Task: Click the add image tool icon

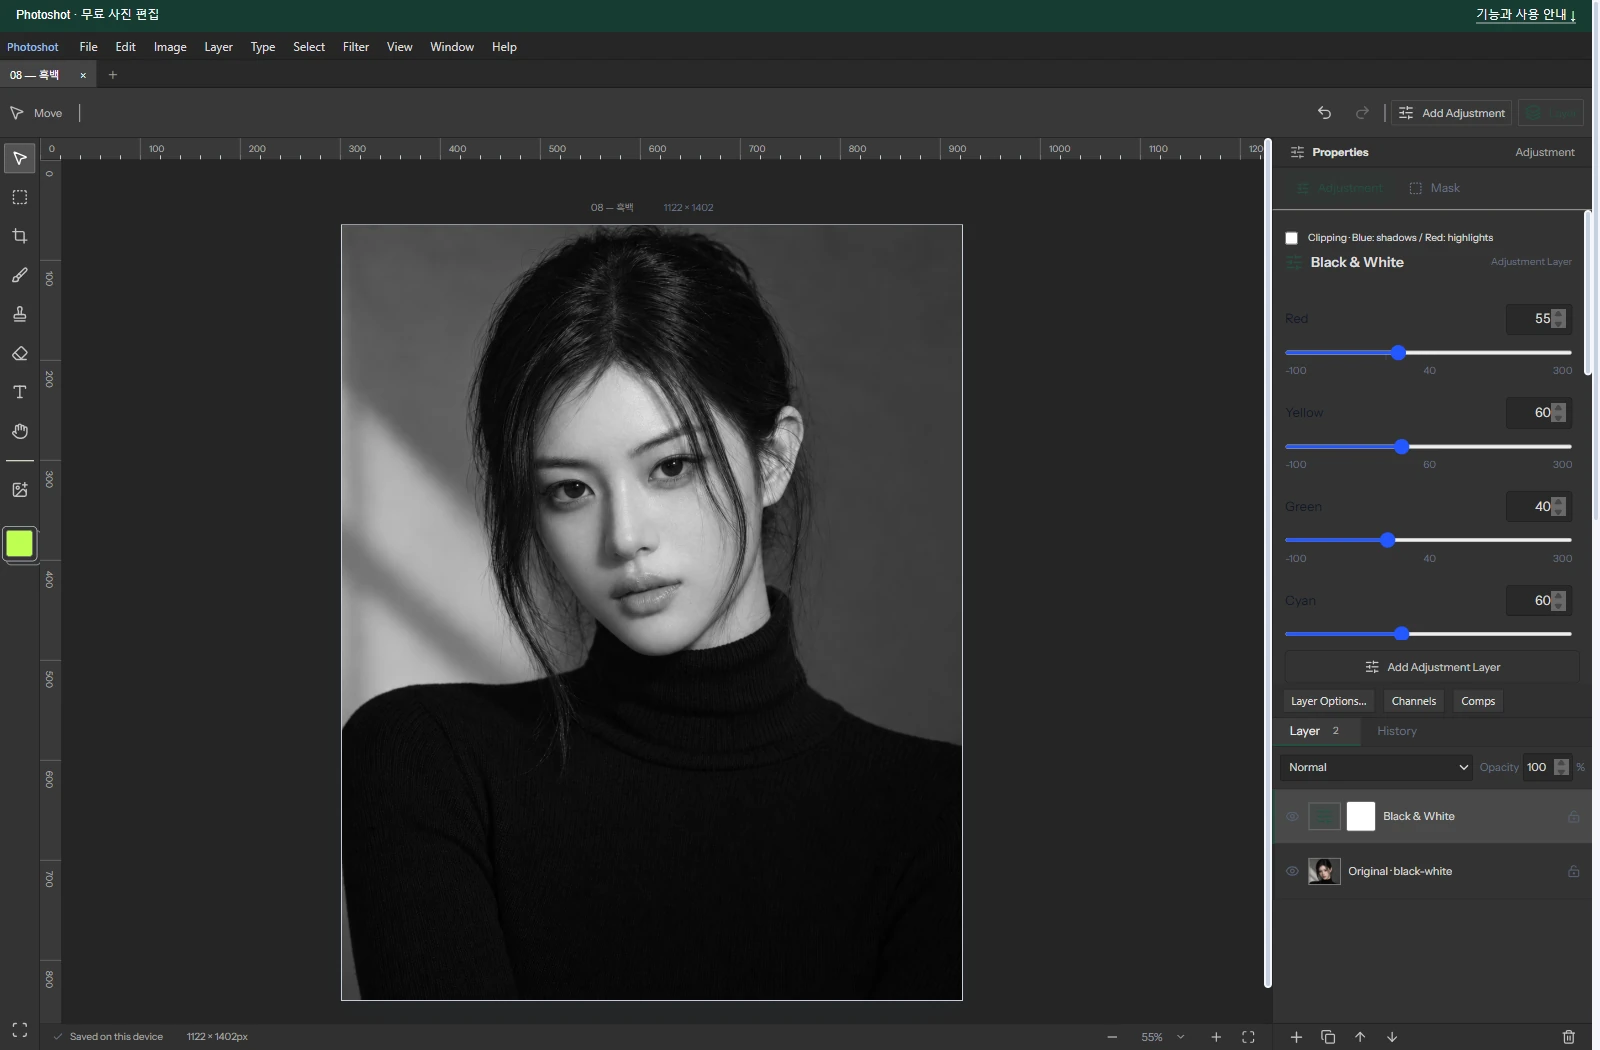Action: (x=19, y=490)
